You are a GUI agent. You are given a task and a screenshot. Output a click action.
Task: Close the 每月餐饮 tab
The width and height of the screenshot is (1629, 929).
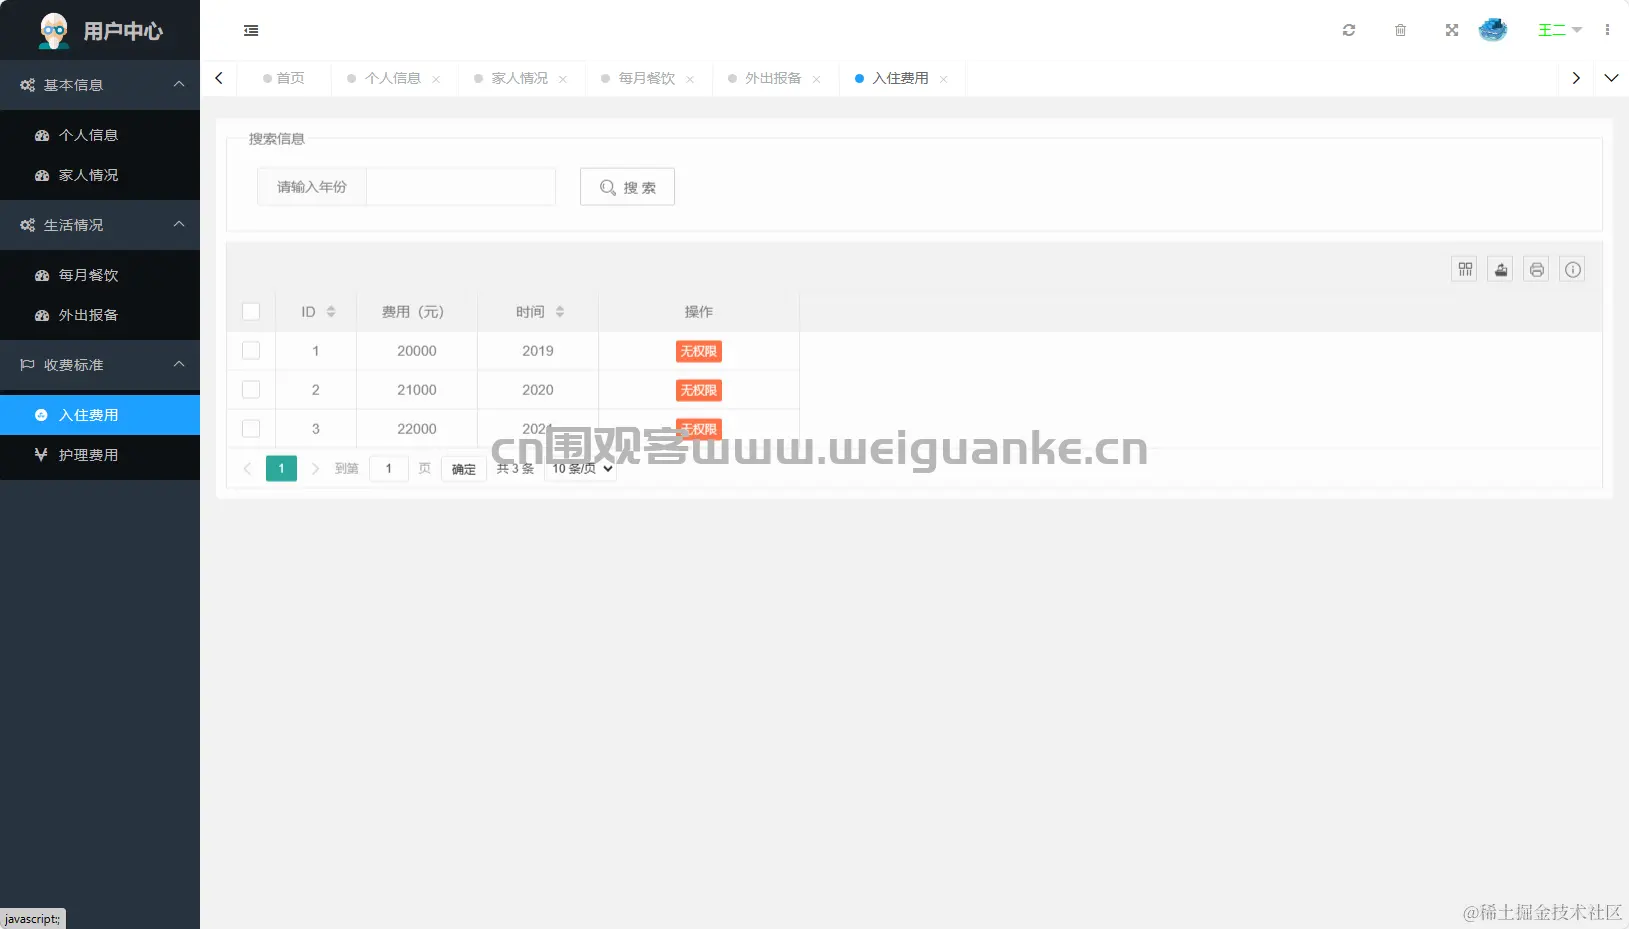690,79
